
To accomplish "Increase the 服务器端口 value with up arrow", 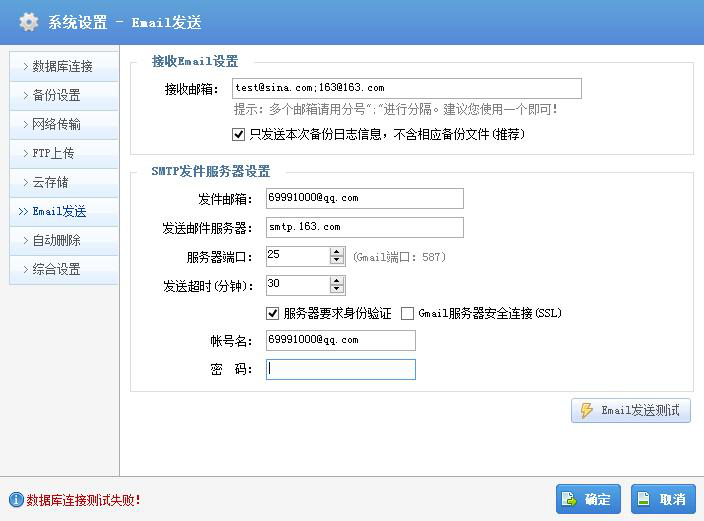I will coord(337,252).
